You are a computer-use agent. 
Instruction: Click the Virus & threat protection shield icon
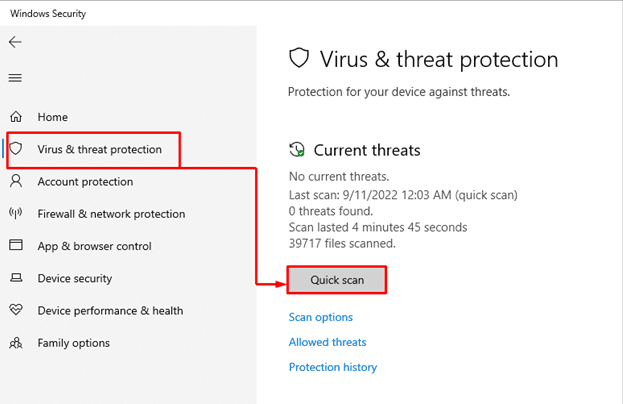pos(17,149)
